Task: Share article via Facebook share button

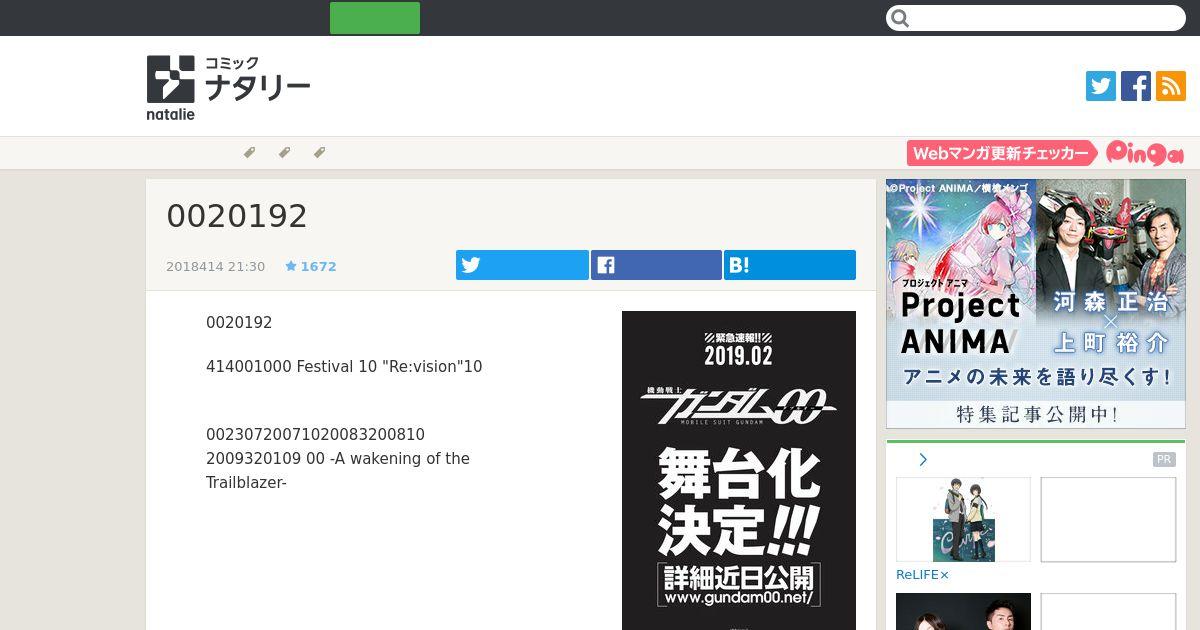Action: tap(656, 265)
